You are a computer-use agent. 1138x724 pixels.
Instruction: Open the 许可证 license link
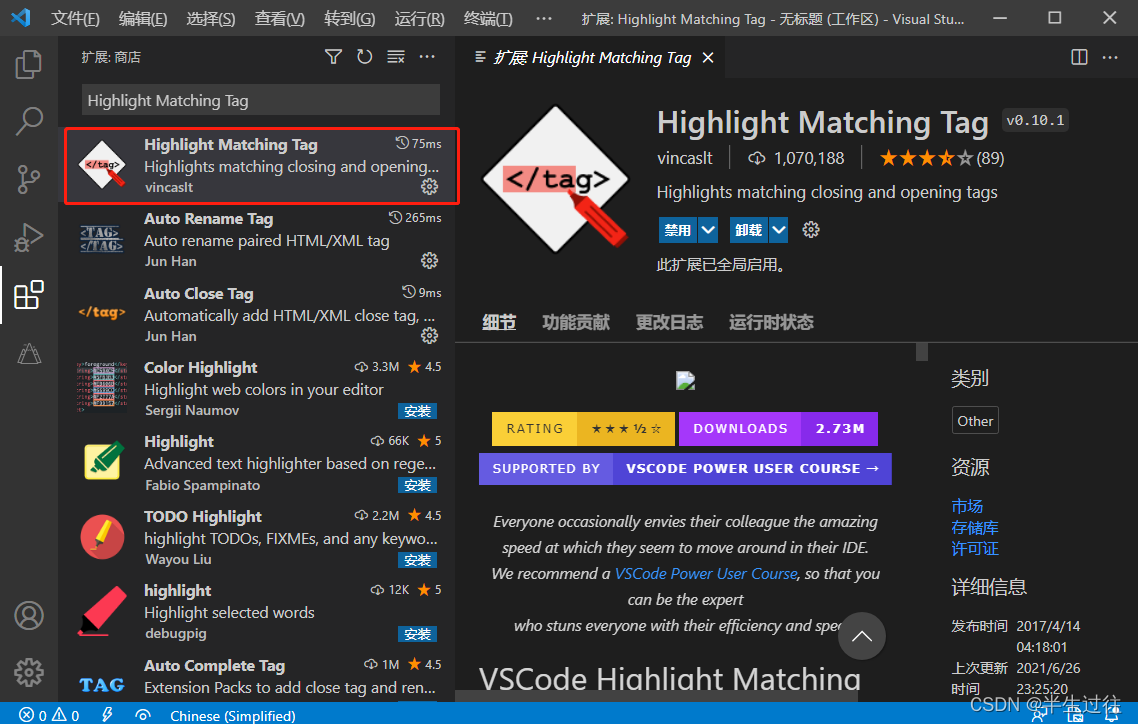coord(975,548)
